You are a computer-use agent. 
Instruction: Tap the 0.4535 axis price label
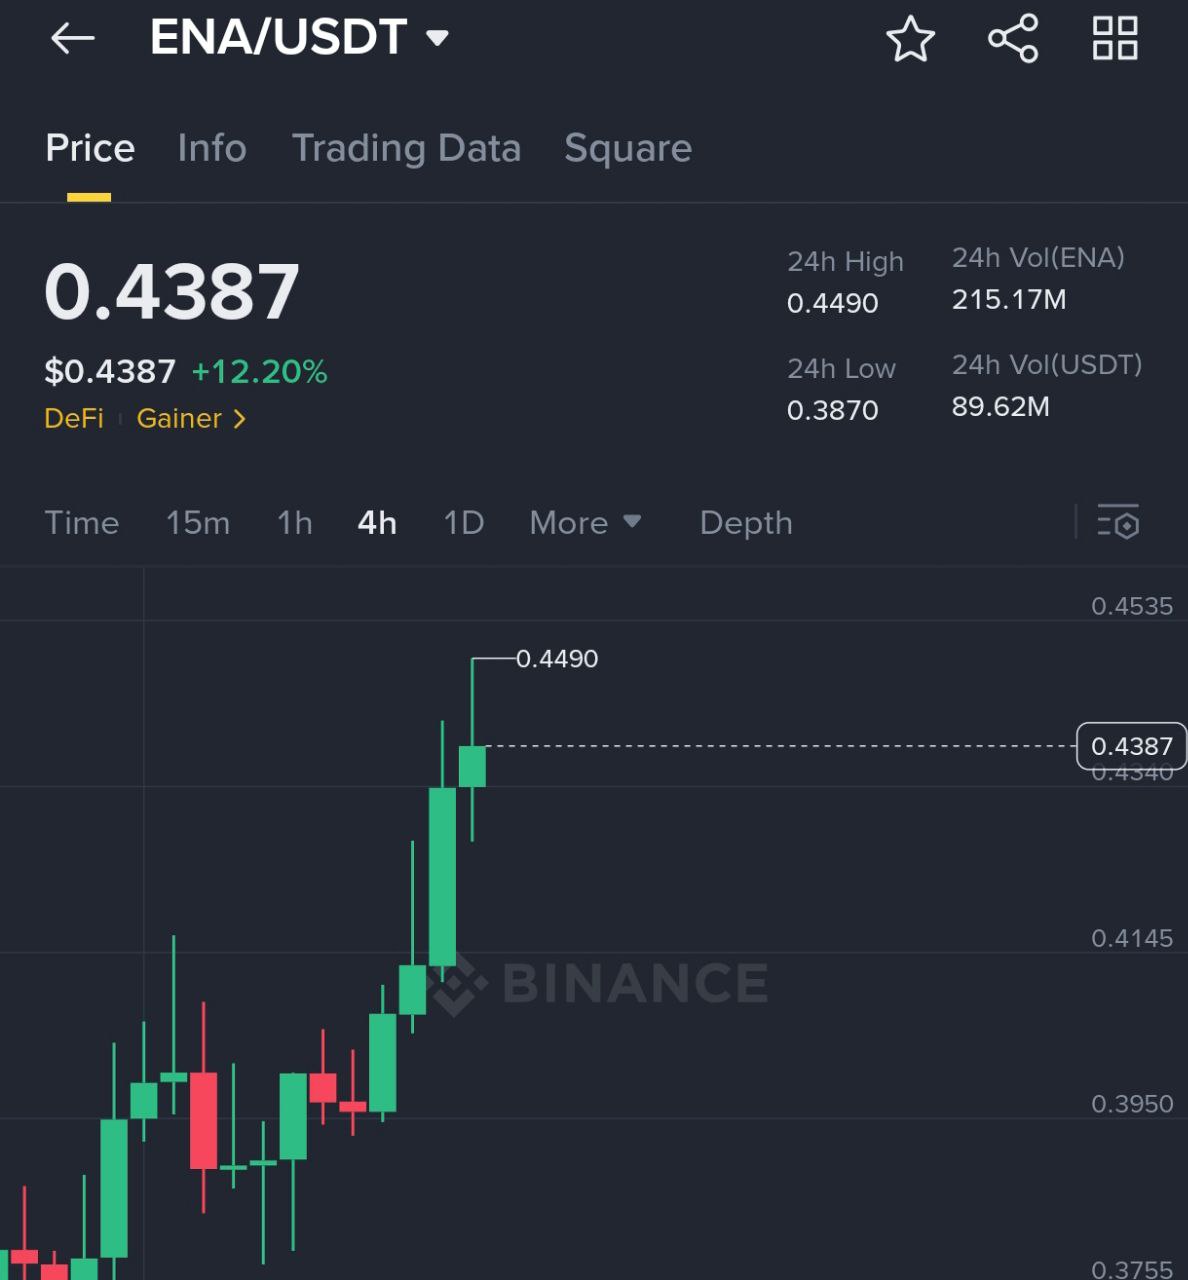click(x=1132, y=606)
